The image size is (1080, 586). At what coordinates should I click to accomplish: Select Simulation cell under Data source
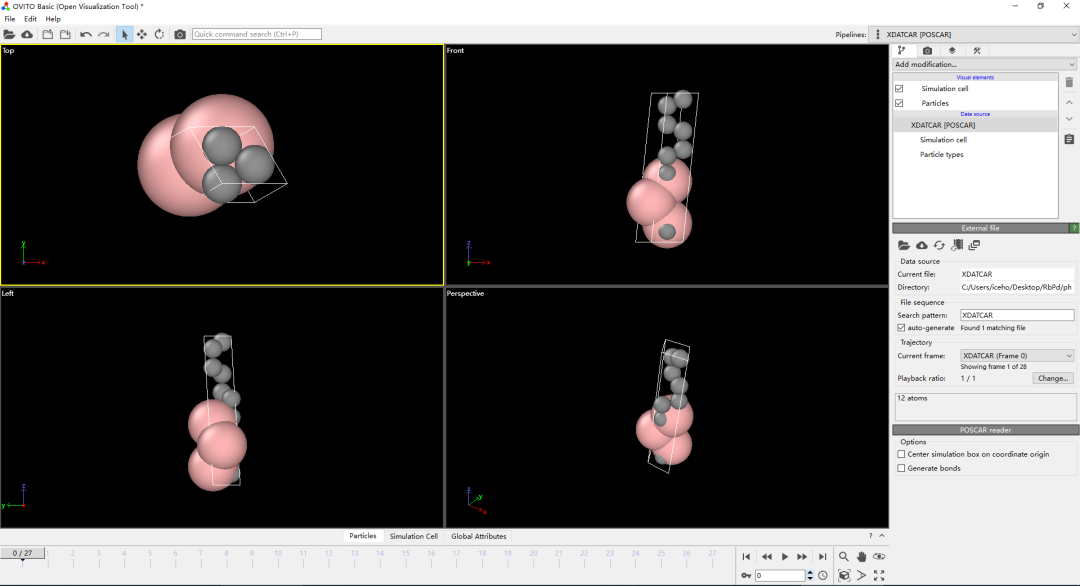943,140
